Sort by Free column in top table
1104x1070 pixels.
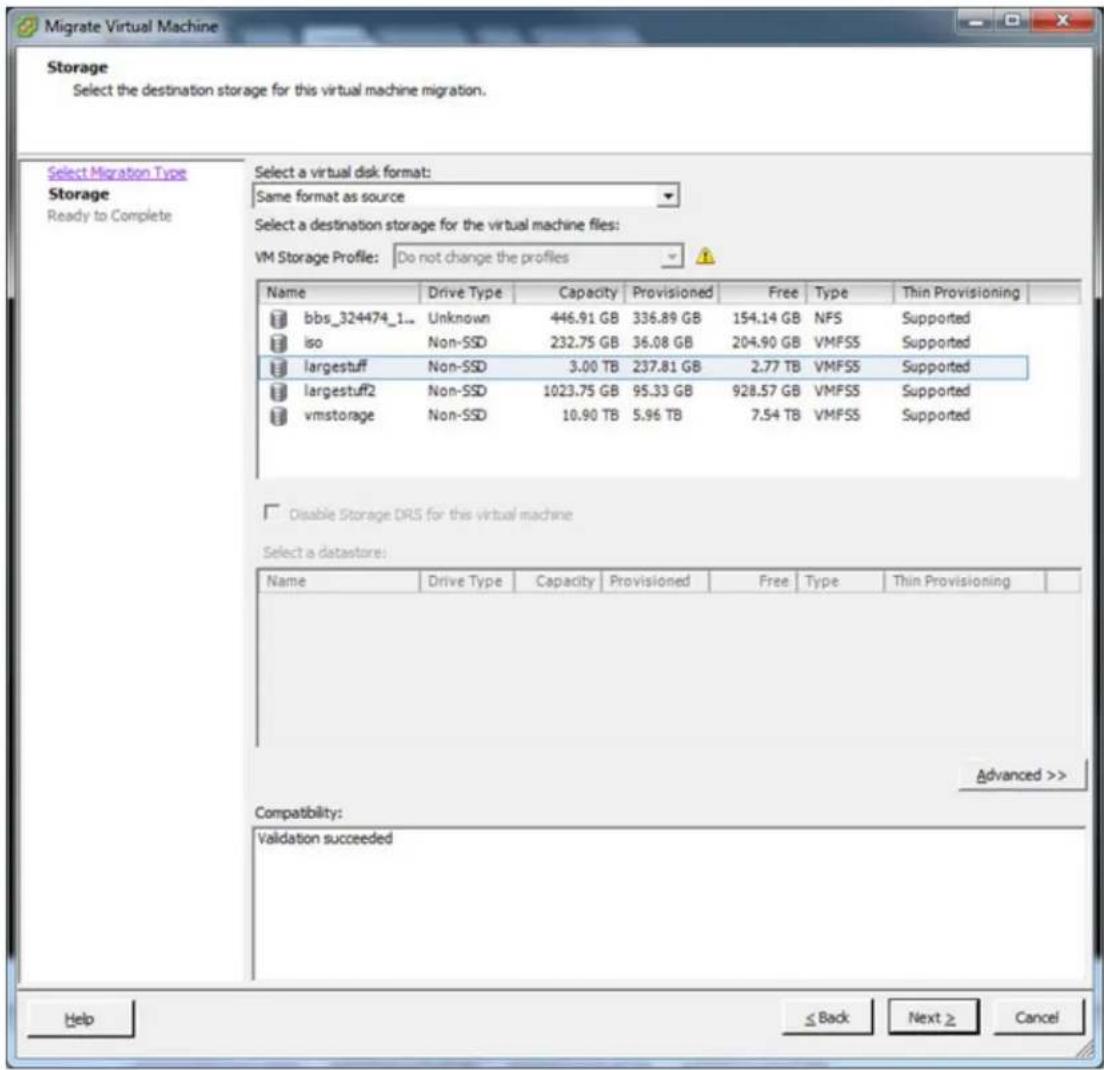(763, 292)
